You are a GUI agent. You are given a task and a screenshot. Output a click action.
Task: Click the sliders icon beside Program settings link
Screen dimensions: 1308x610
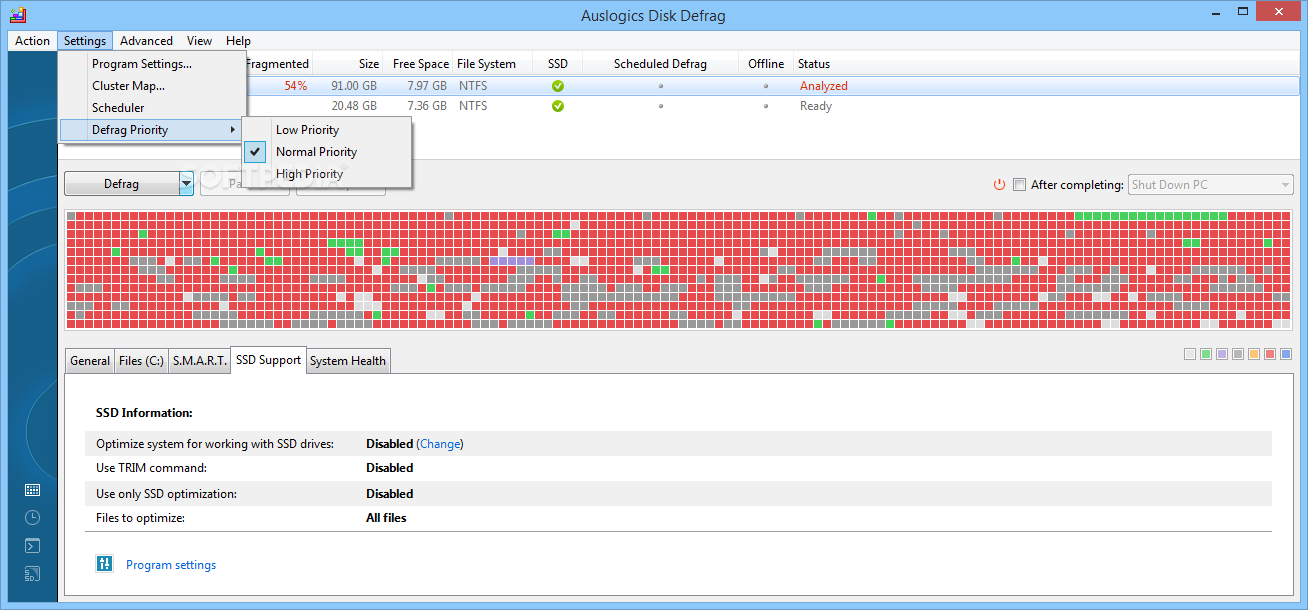point(105,564)
